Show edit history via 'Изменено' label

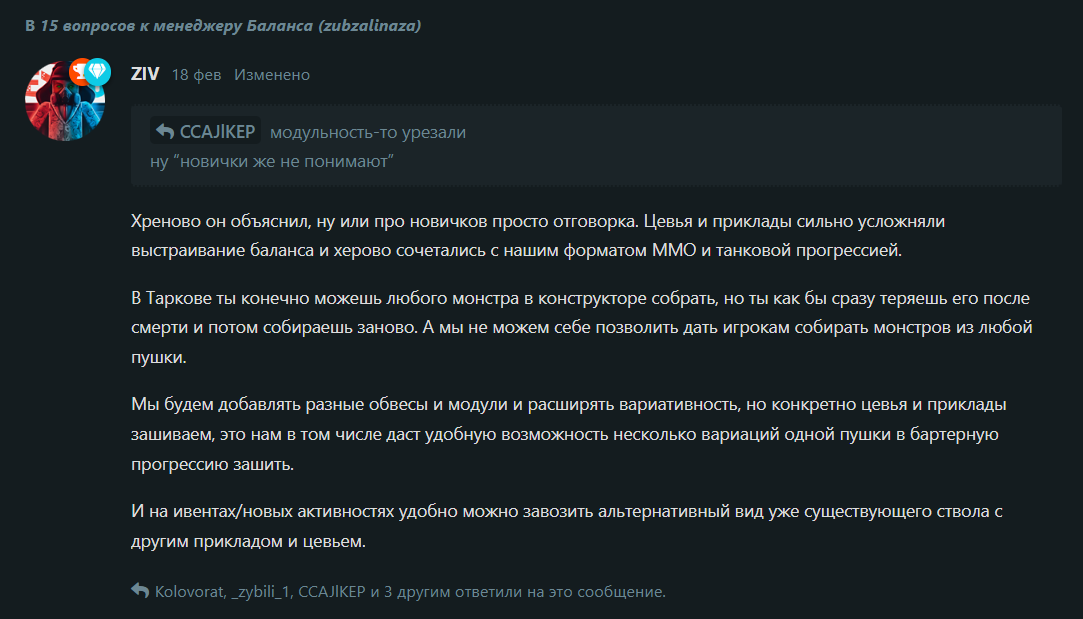coord(272,75)
